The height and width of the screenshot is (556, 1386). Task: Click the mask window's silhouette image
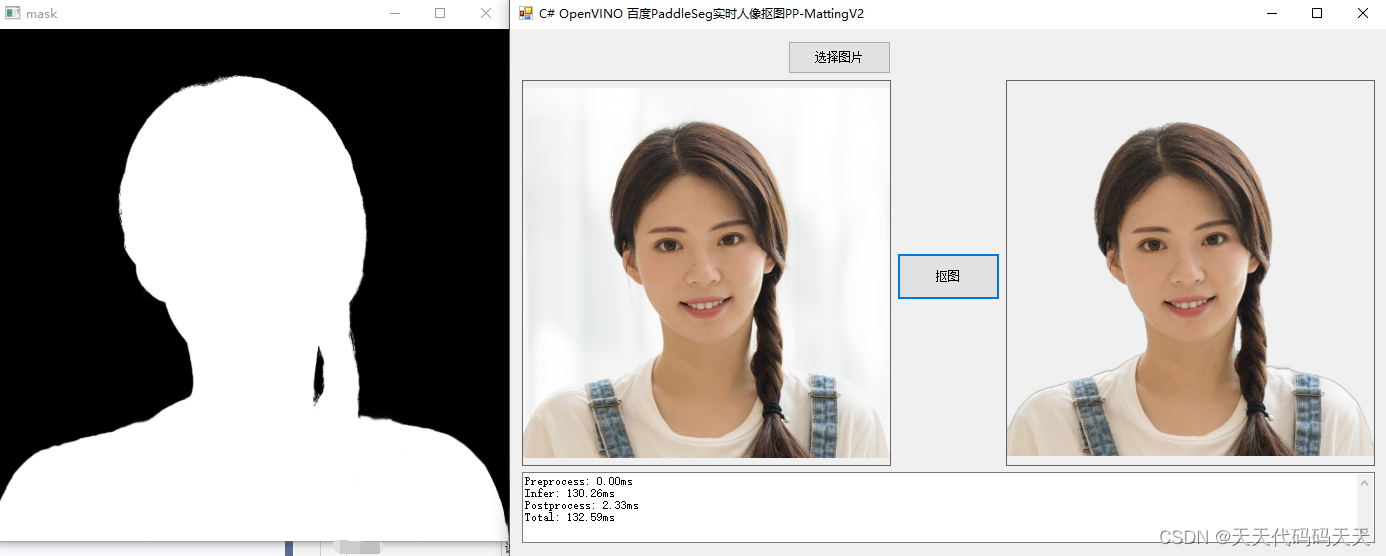254,285
